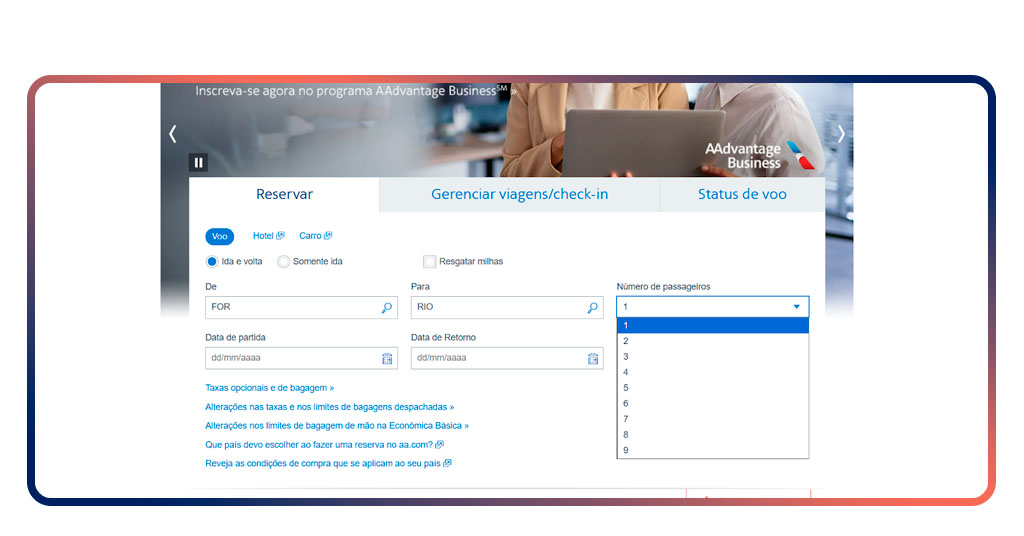Choose 5 passengers from the list
This screenshot has height=536, width=1024.
[712, 388]
